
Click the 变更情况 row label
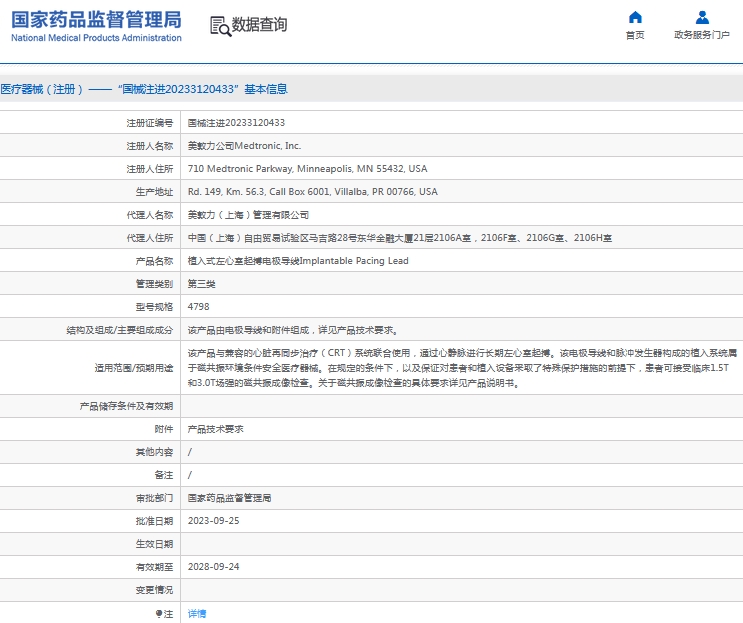[x=154, y=590]
